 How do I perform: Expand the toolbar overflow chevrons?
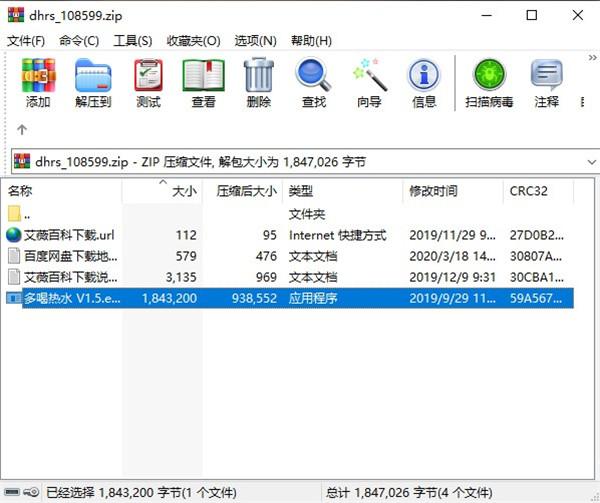tap(592, 58)
